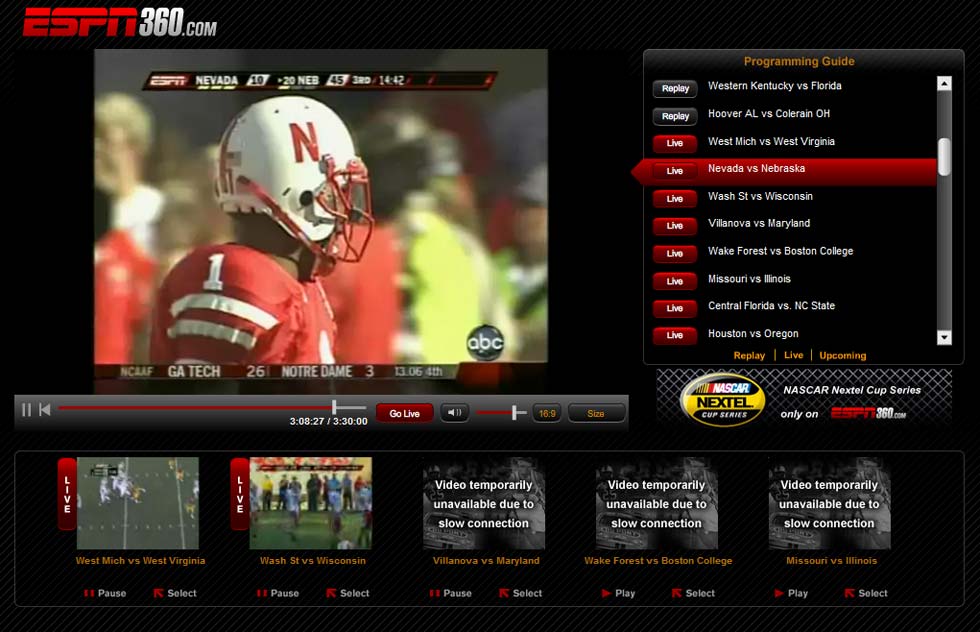Click Replay badge for Hoover AL vs Colerain OH
The image size is (980, 632).
click(x=675, y=116)
